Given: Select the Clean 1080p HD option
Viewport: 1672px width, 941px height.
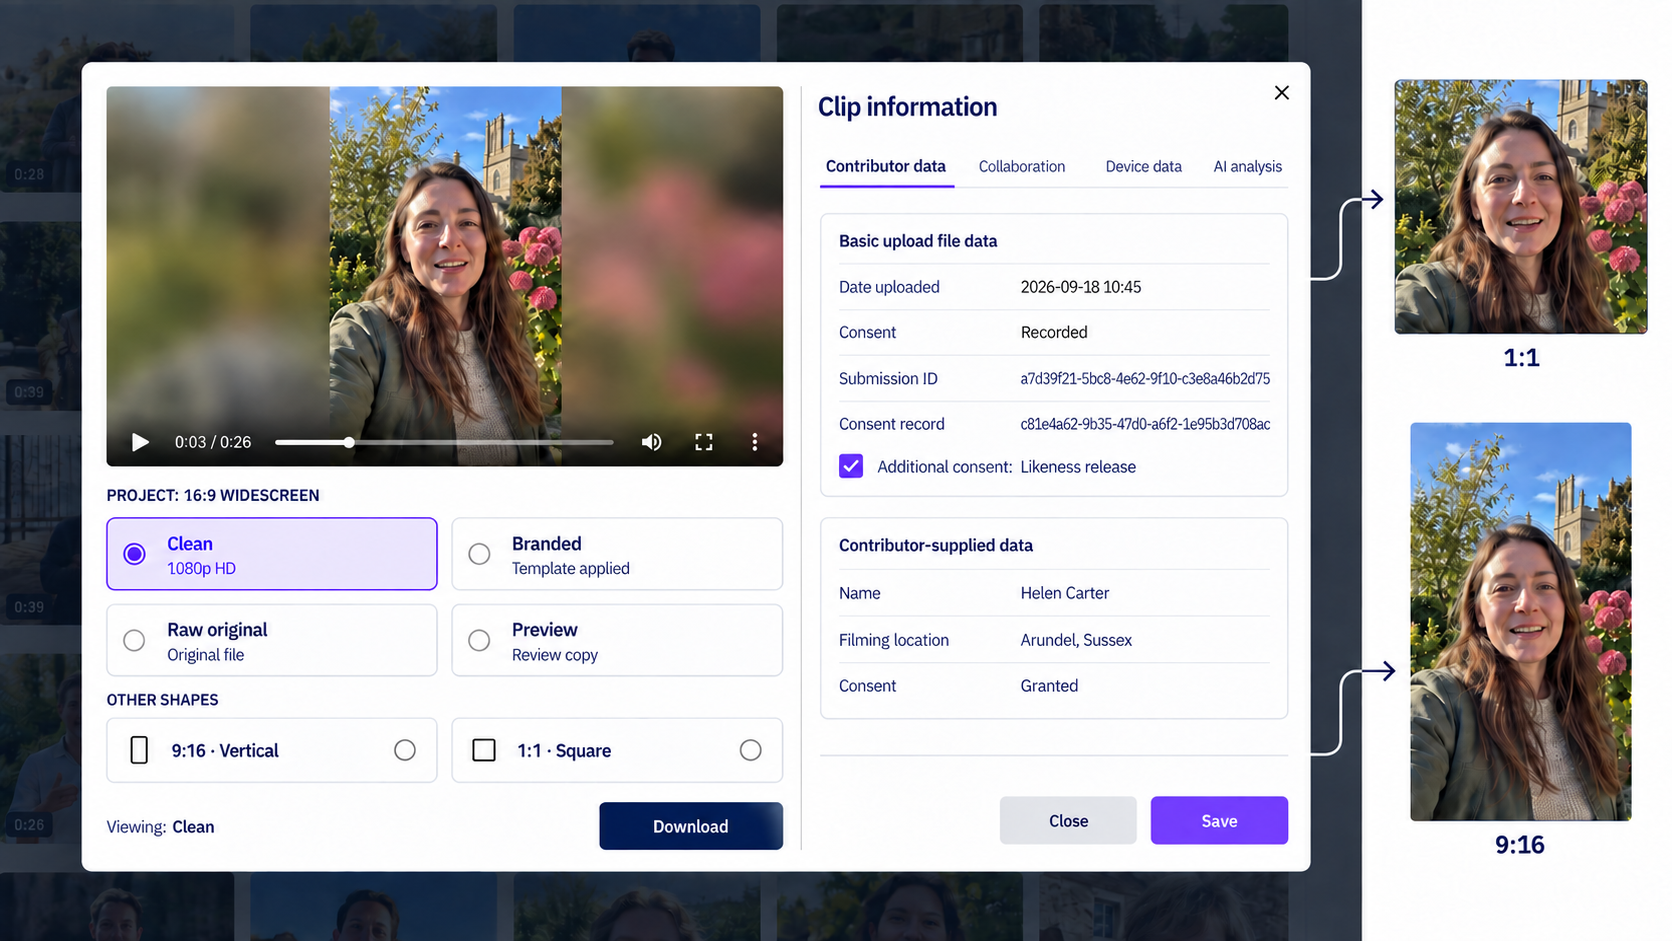Looking at the screenshot, I should (272, 554).
